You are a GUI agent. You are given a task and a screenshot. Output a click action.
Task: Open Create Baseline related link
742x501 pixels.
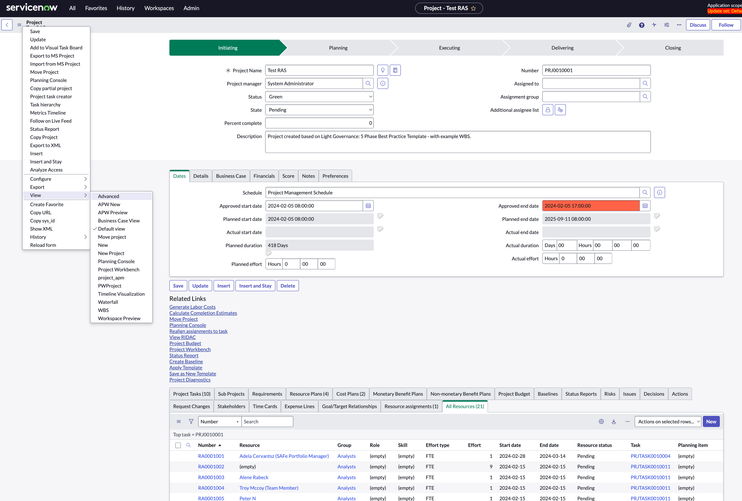pos(186,361)
